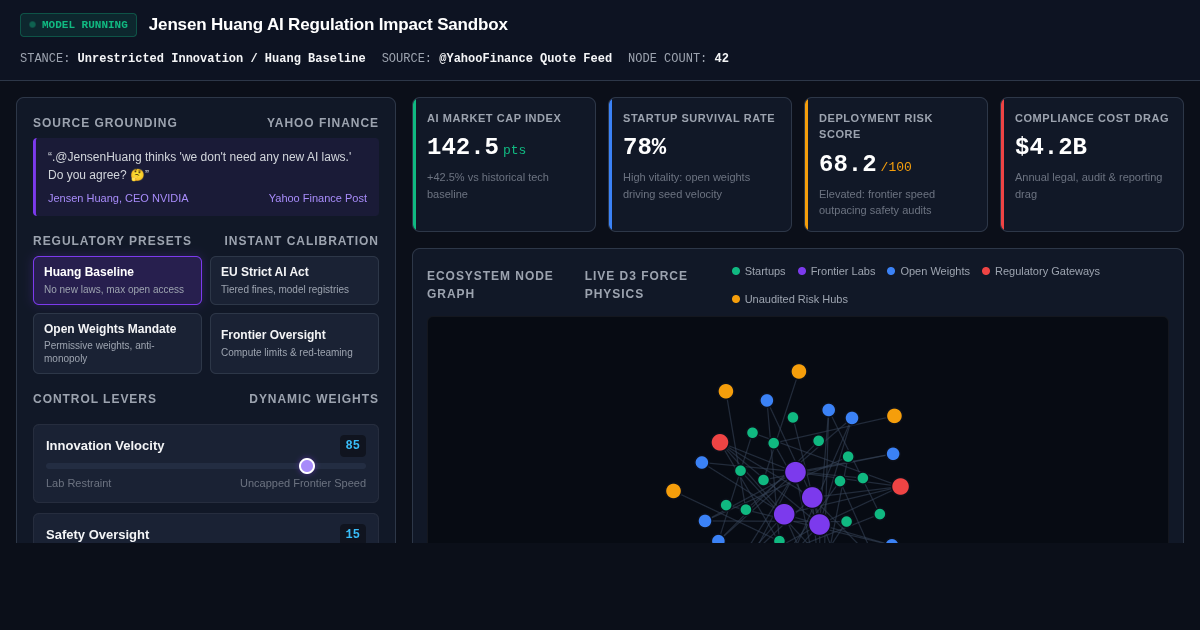Image resolution: width=1200 pixels, height=630 pixels.
Task: Choose the Open Weights Mandate preset
Action: (x=117, y=343)
